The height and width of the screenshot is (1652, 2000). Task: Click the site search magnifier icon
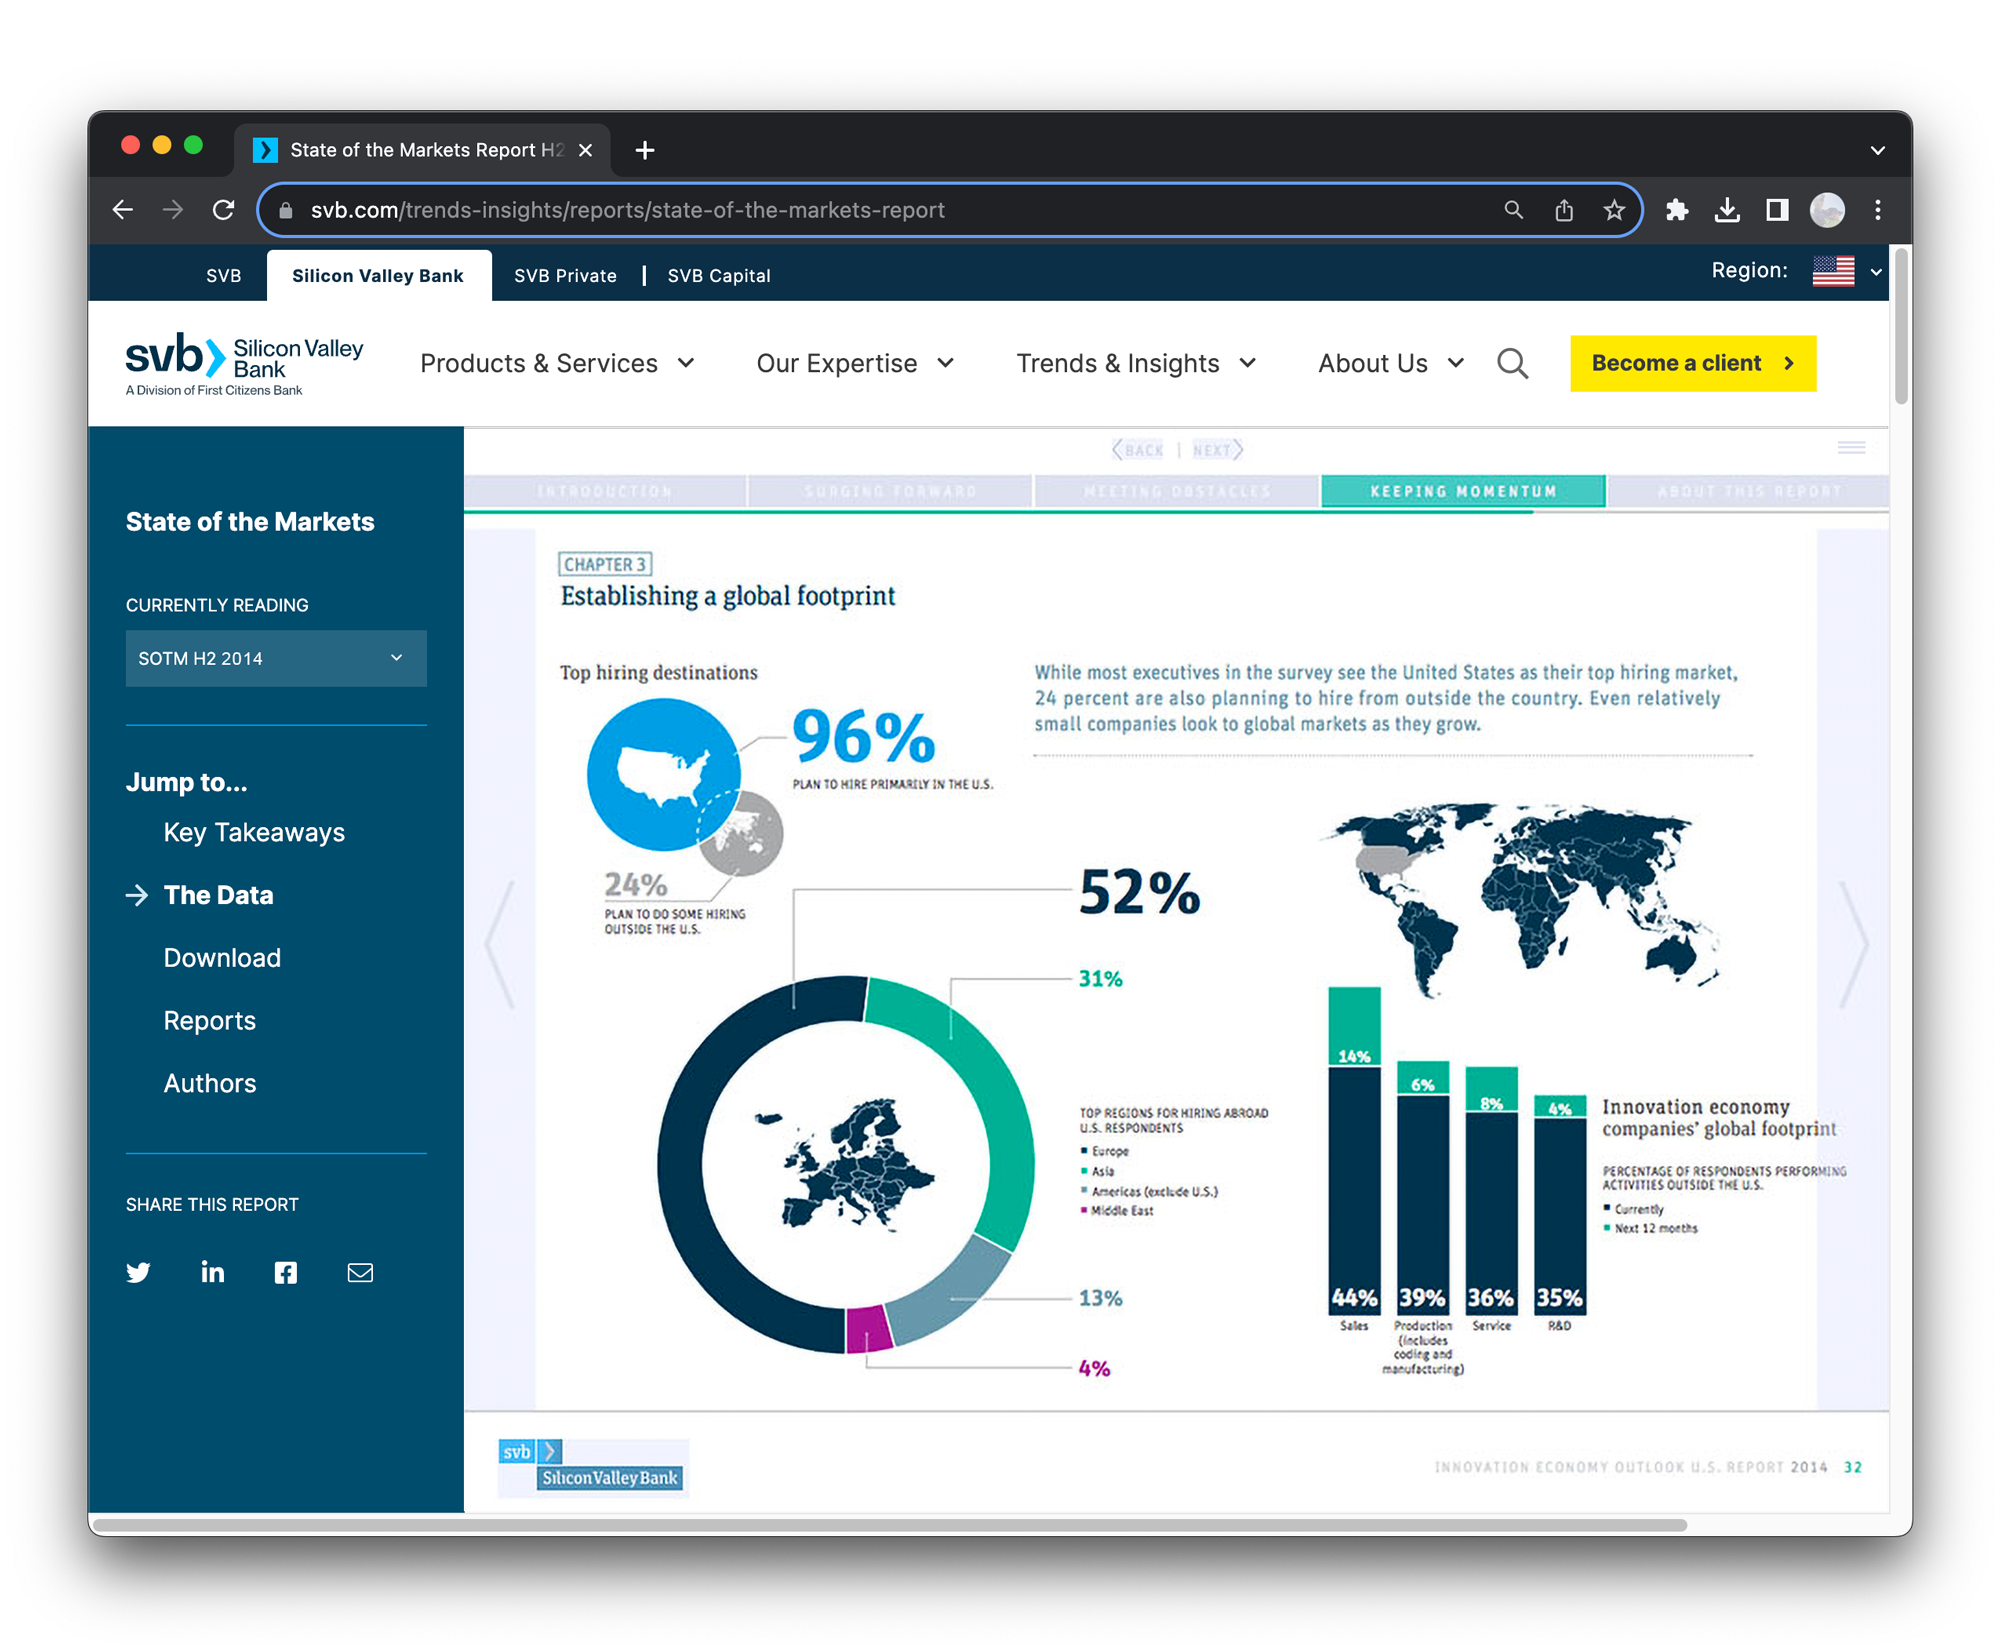[x=1513, y=363]
